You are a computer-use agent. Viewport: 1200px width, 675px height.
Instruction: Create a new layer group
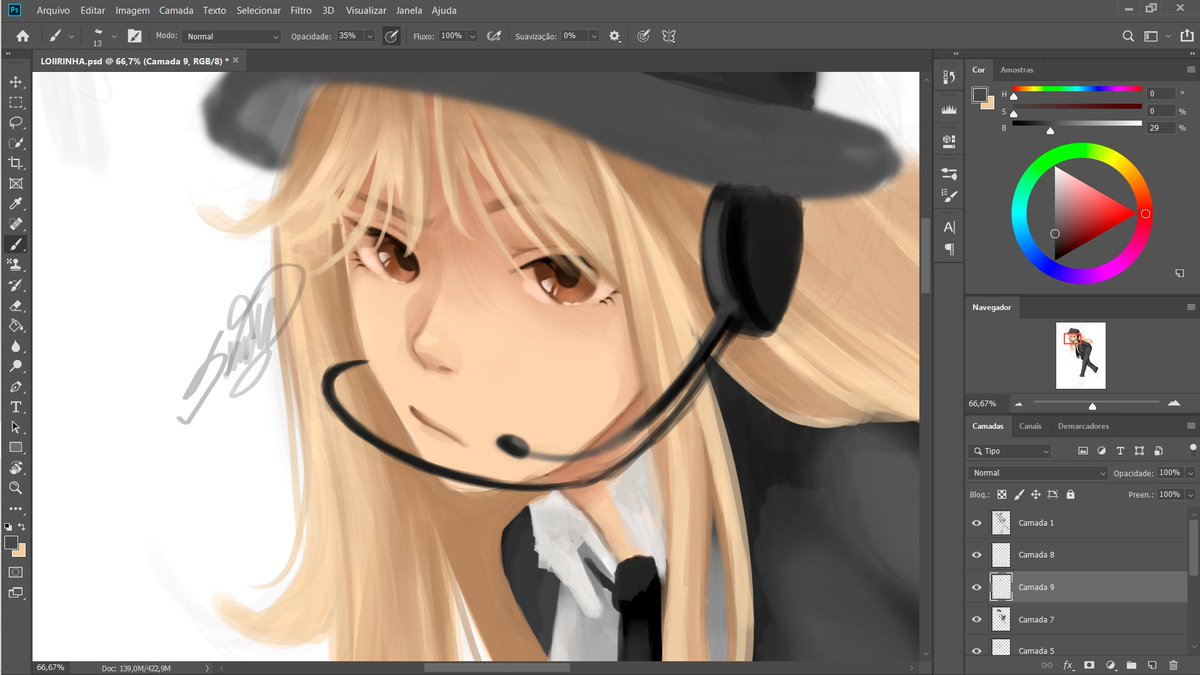click(x=1131, y=665)
